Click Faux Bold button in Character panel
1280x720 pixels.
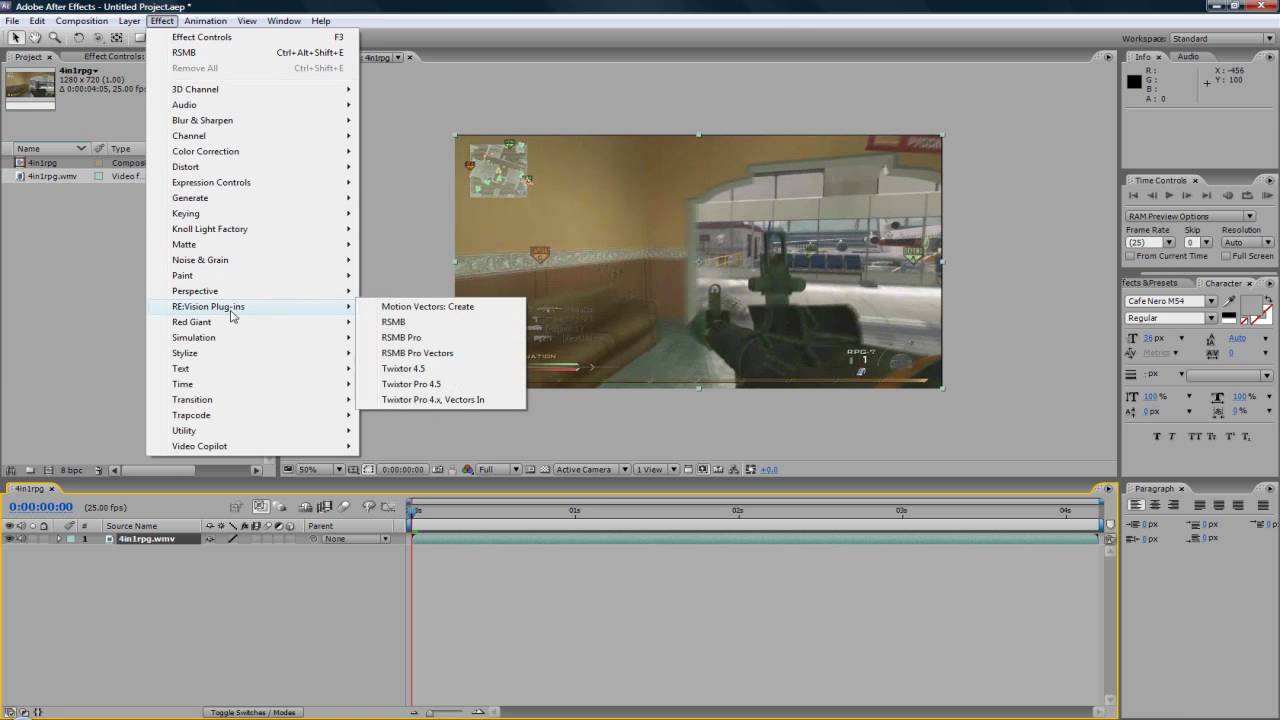[x=1157, y=436]
